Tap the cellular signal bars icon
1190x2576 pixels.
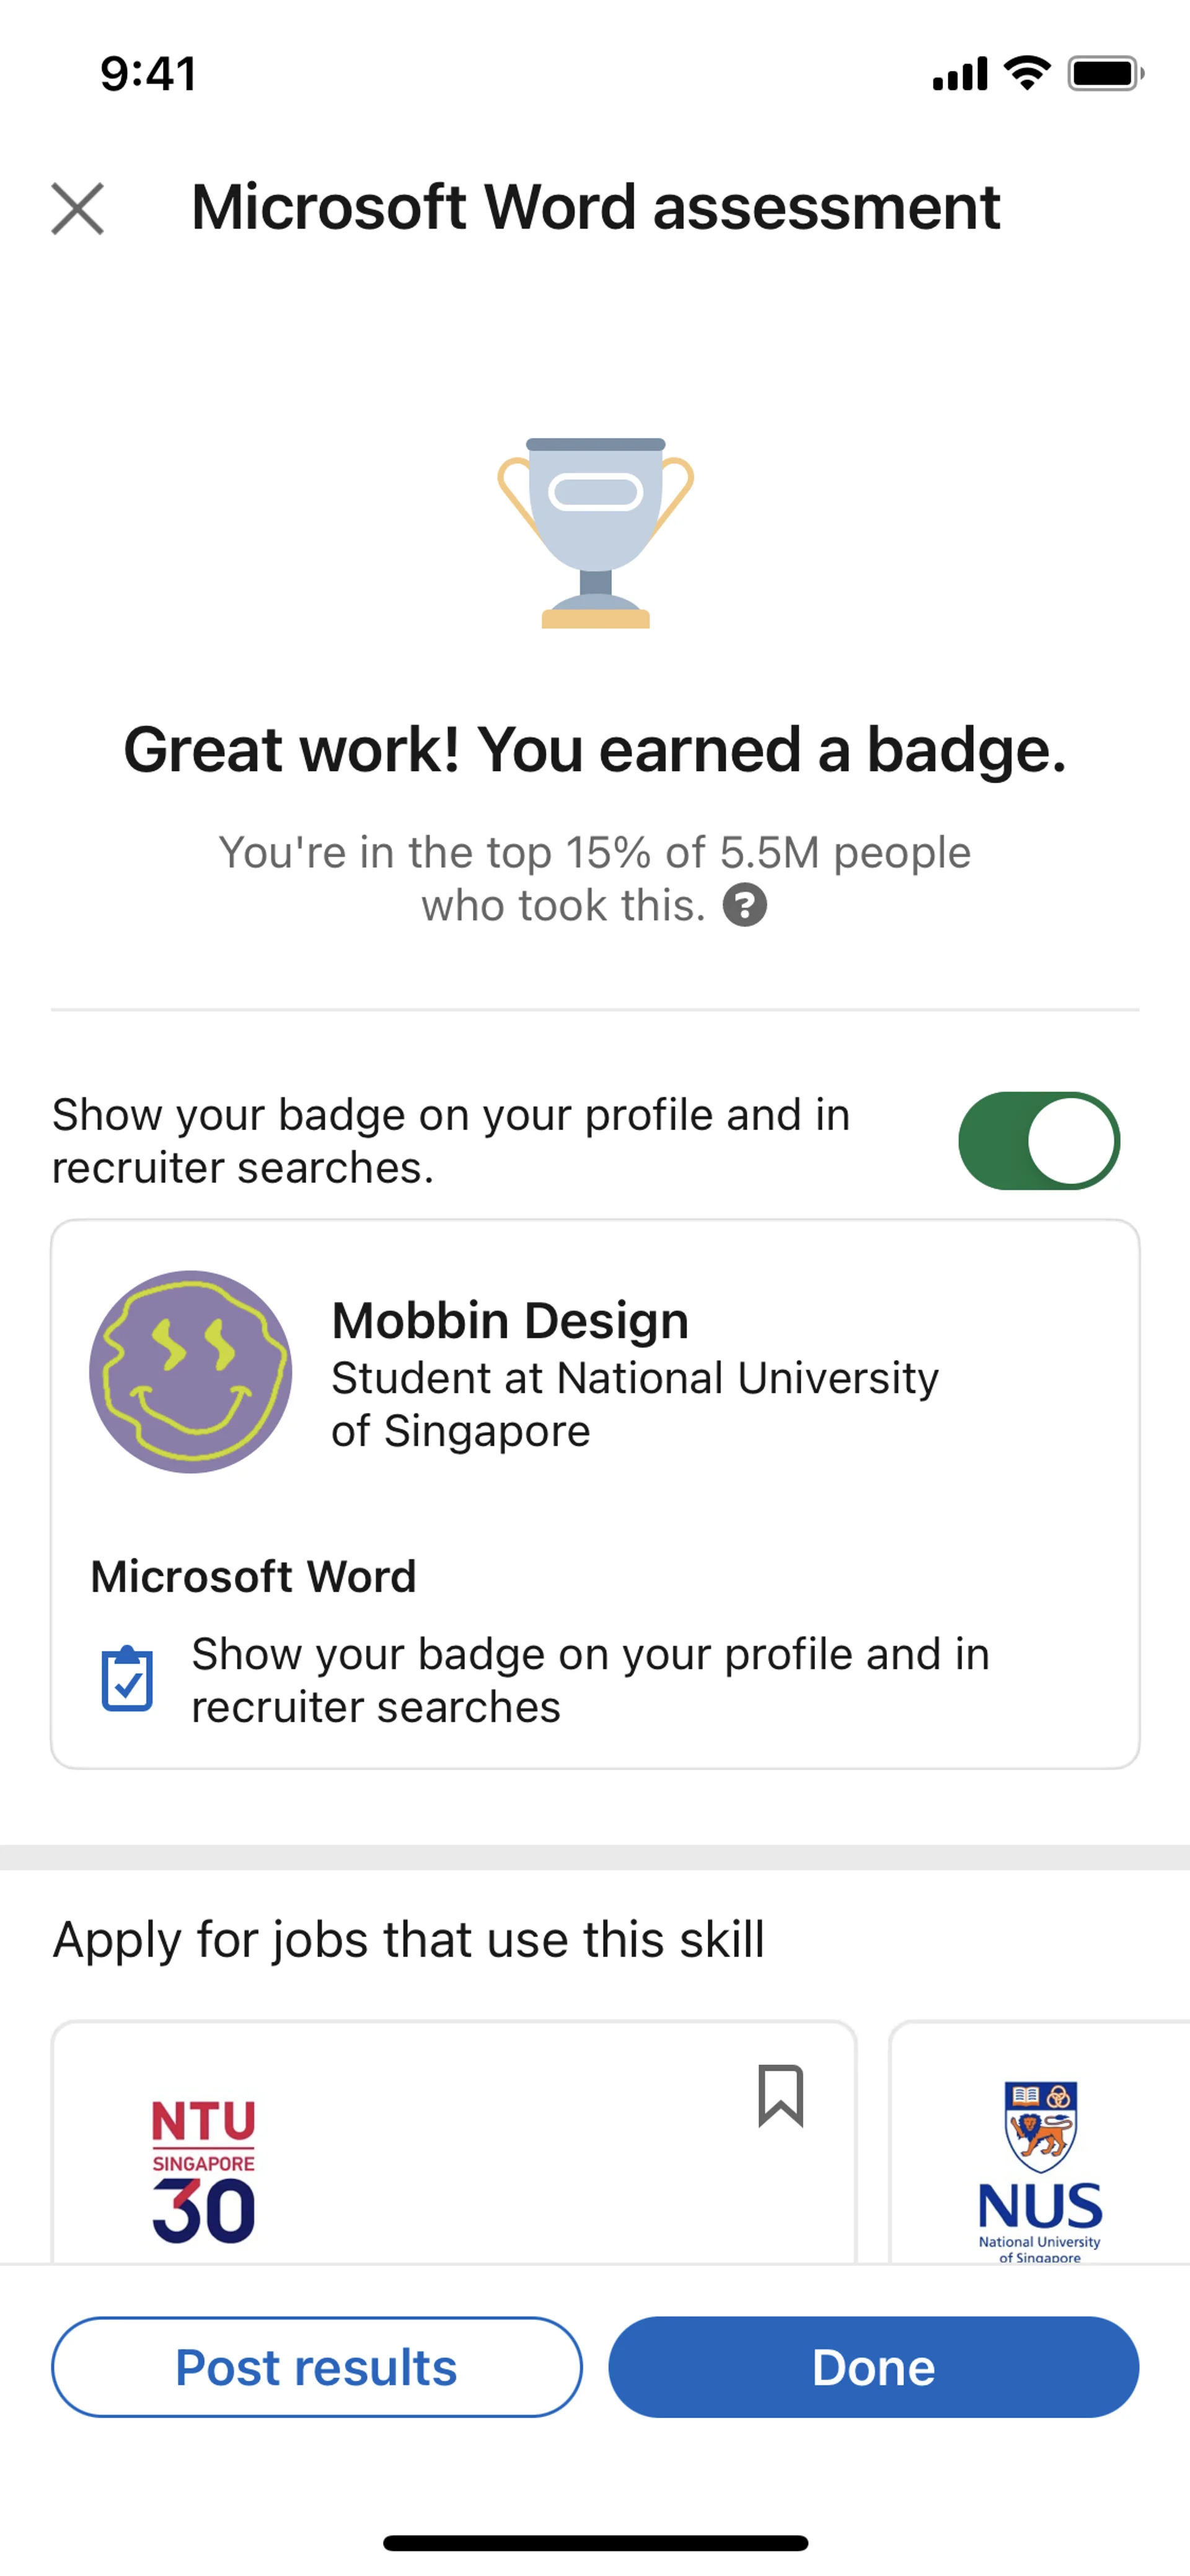pos(960,74)
